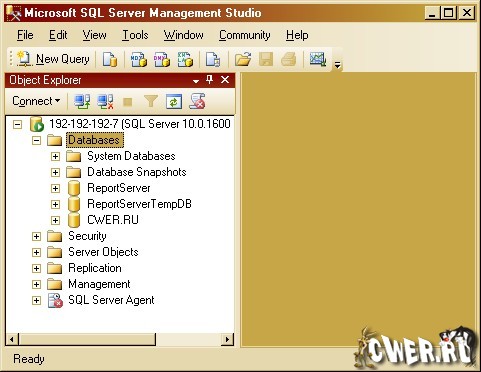Expand the System Databases folder
This screenshot has height=372, width=481.
55,156
